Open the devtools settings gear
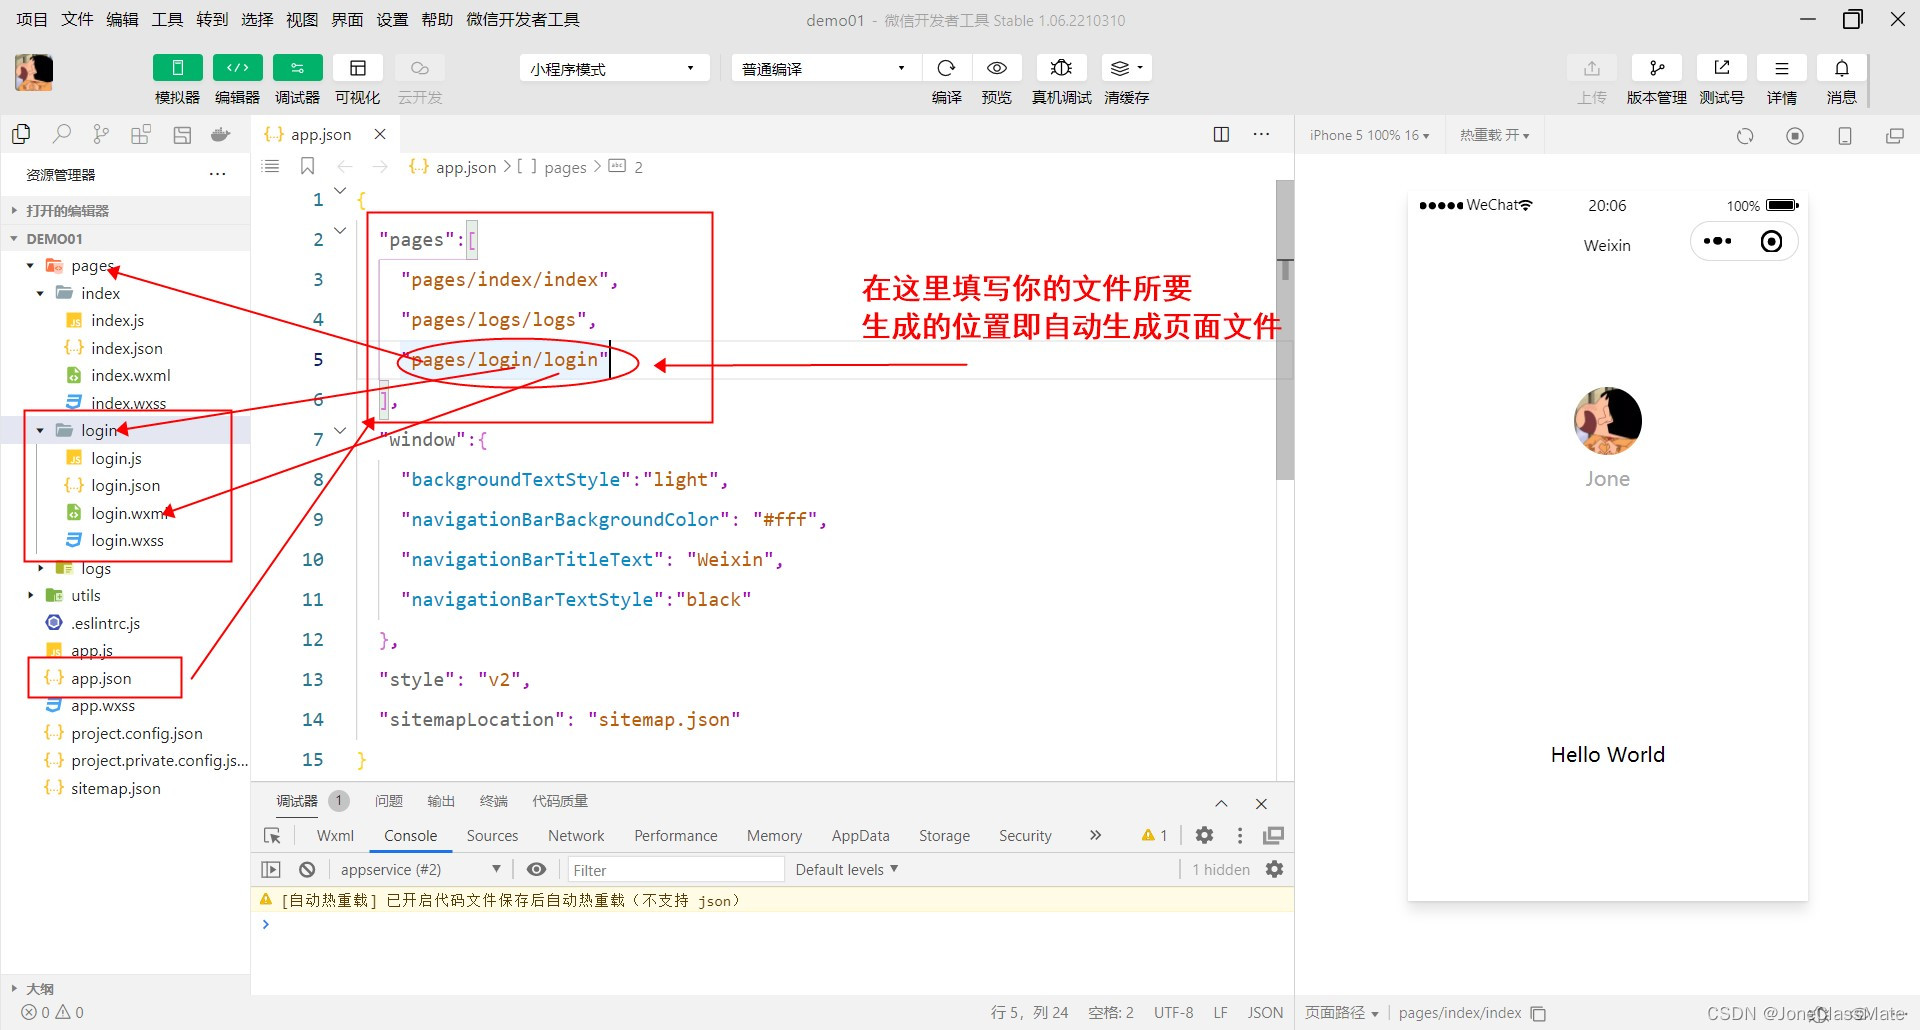The height and width of the screenshot is (1030, 1920). coord(1205,835)
